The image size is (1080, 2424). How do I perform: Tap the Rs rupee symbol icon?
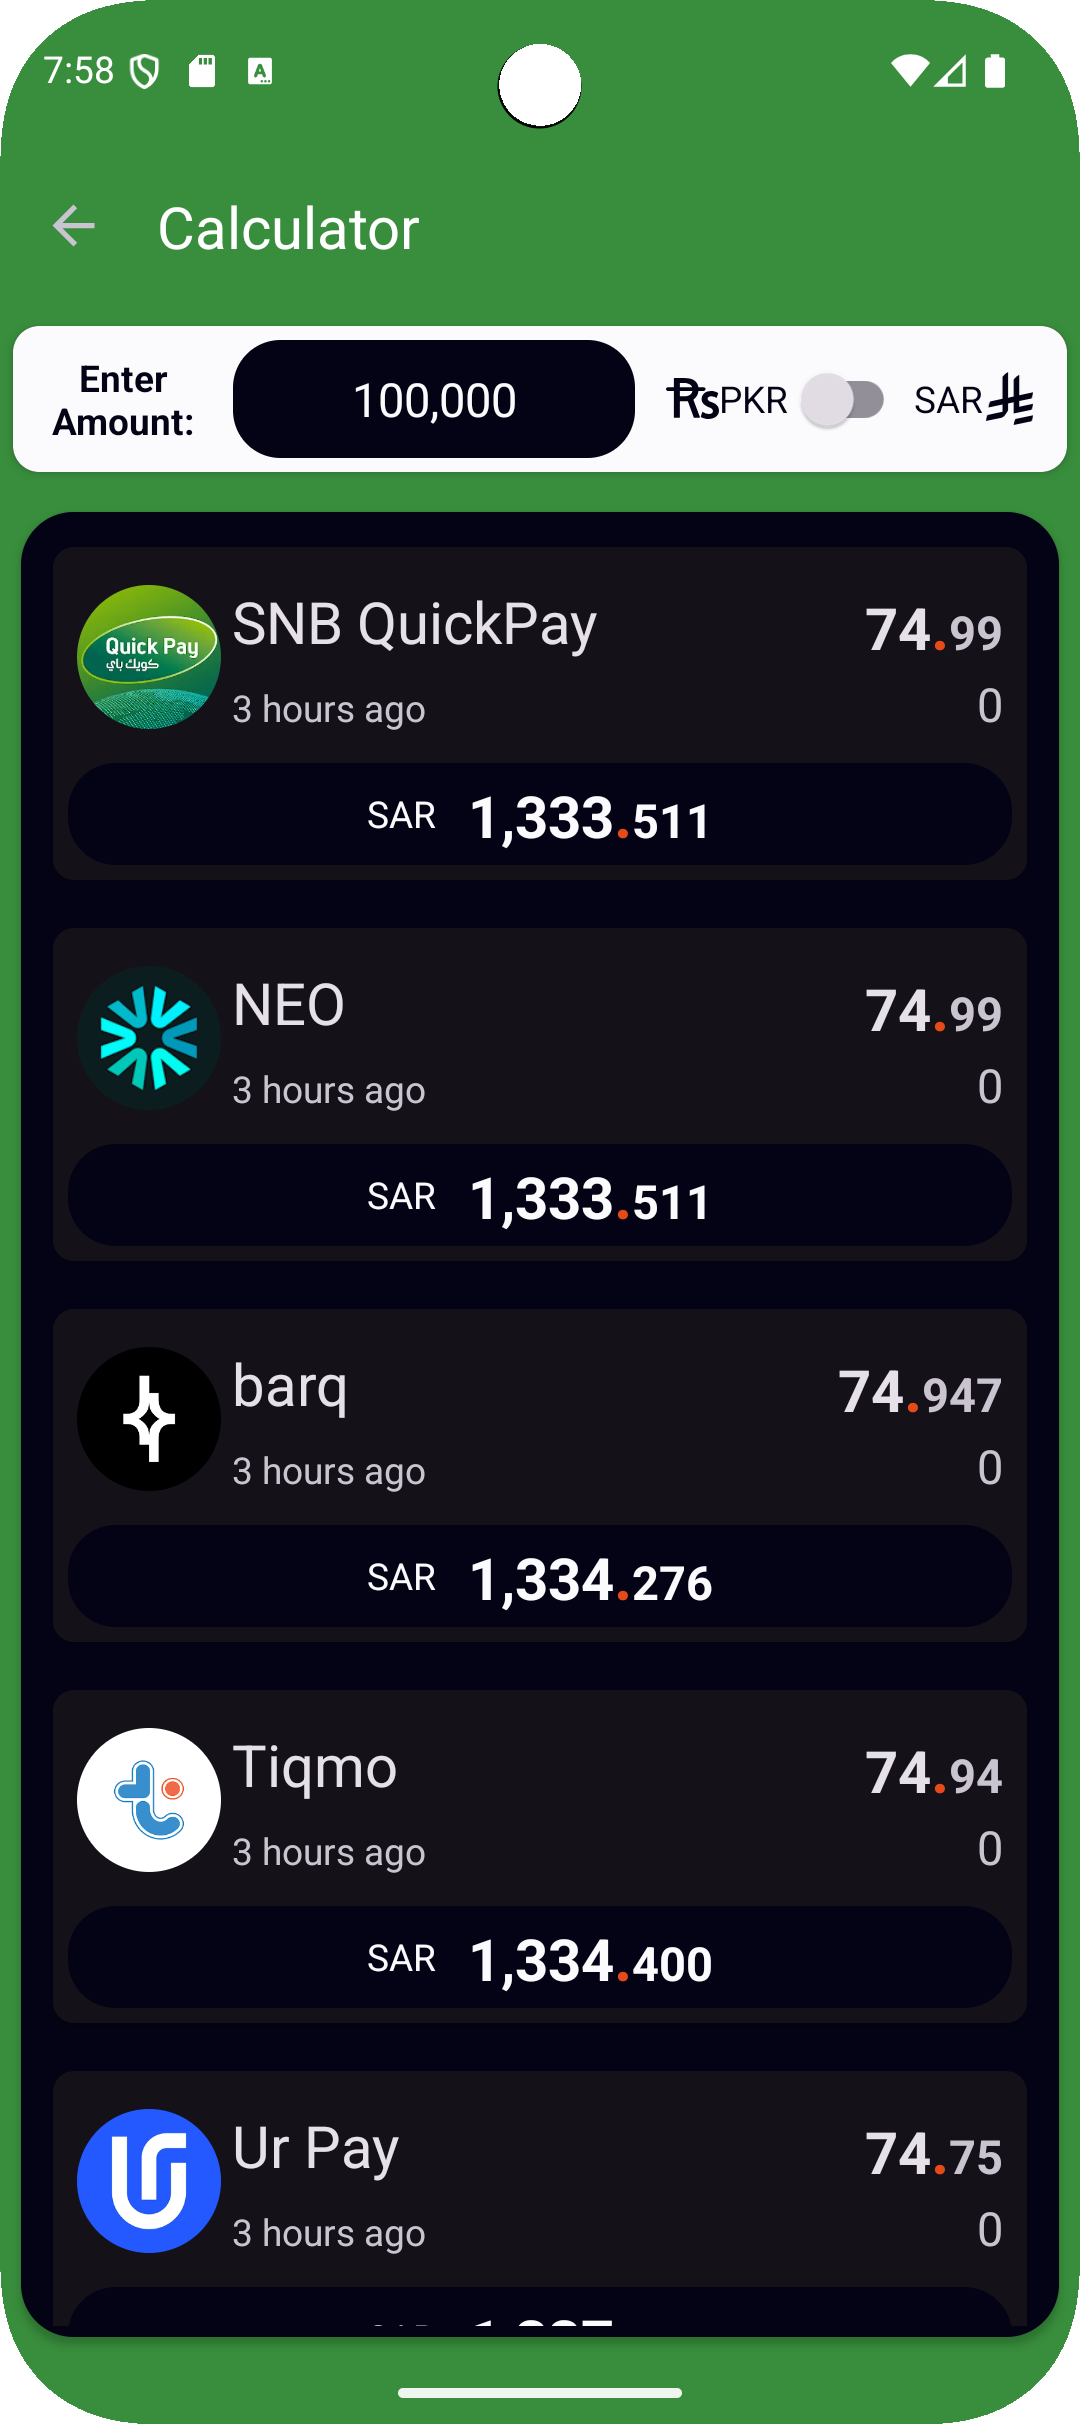(692, 400)
